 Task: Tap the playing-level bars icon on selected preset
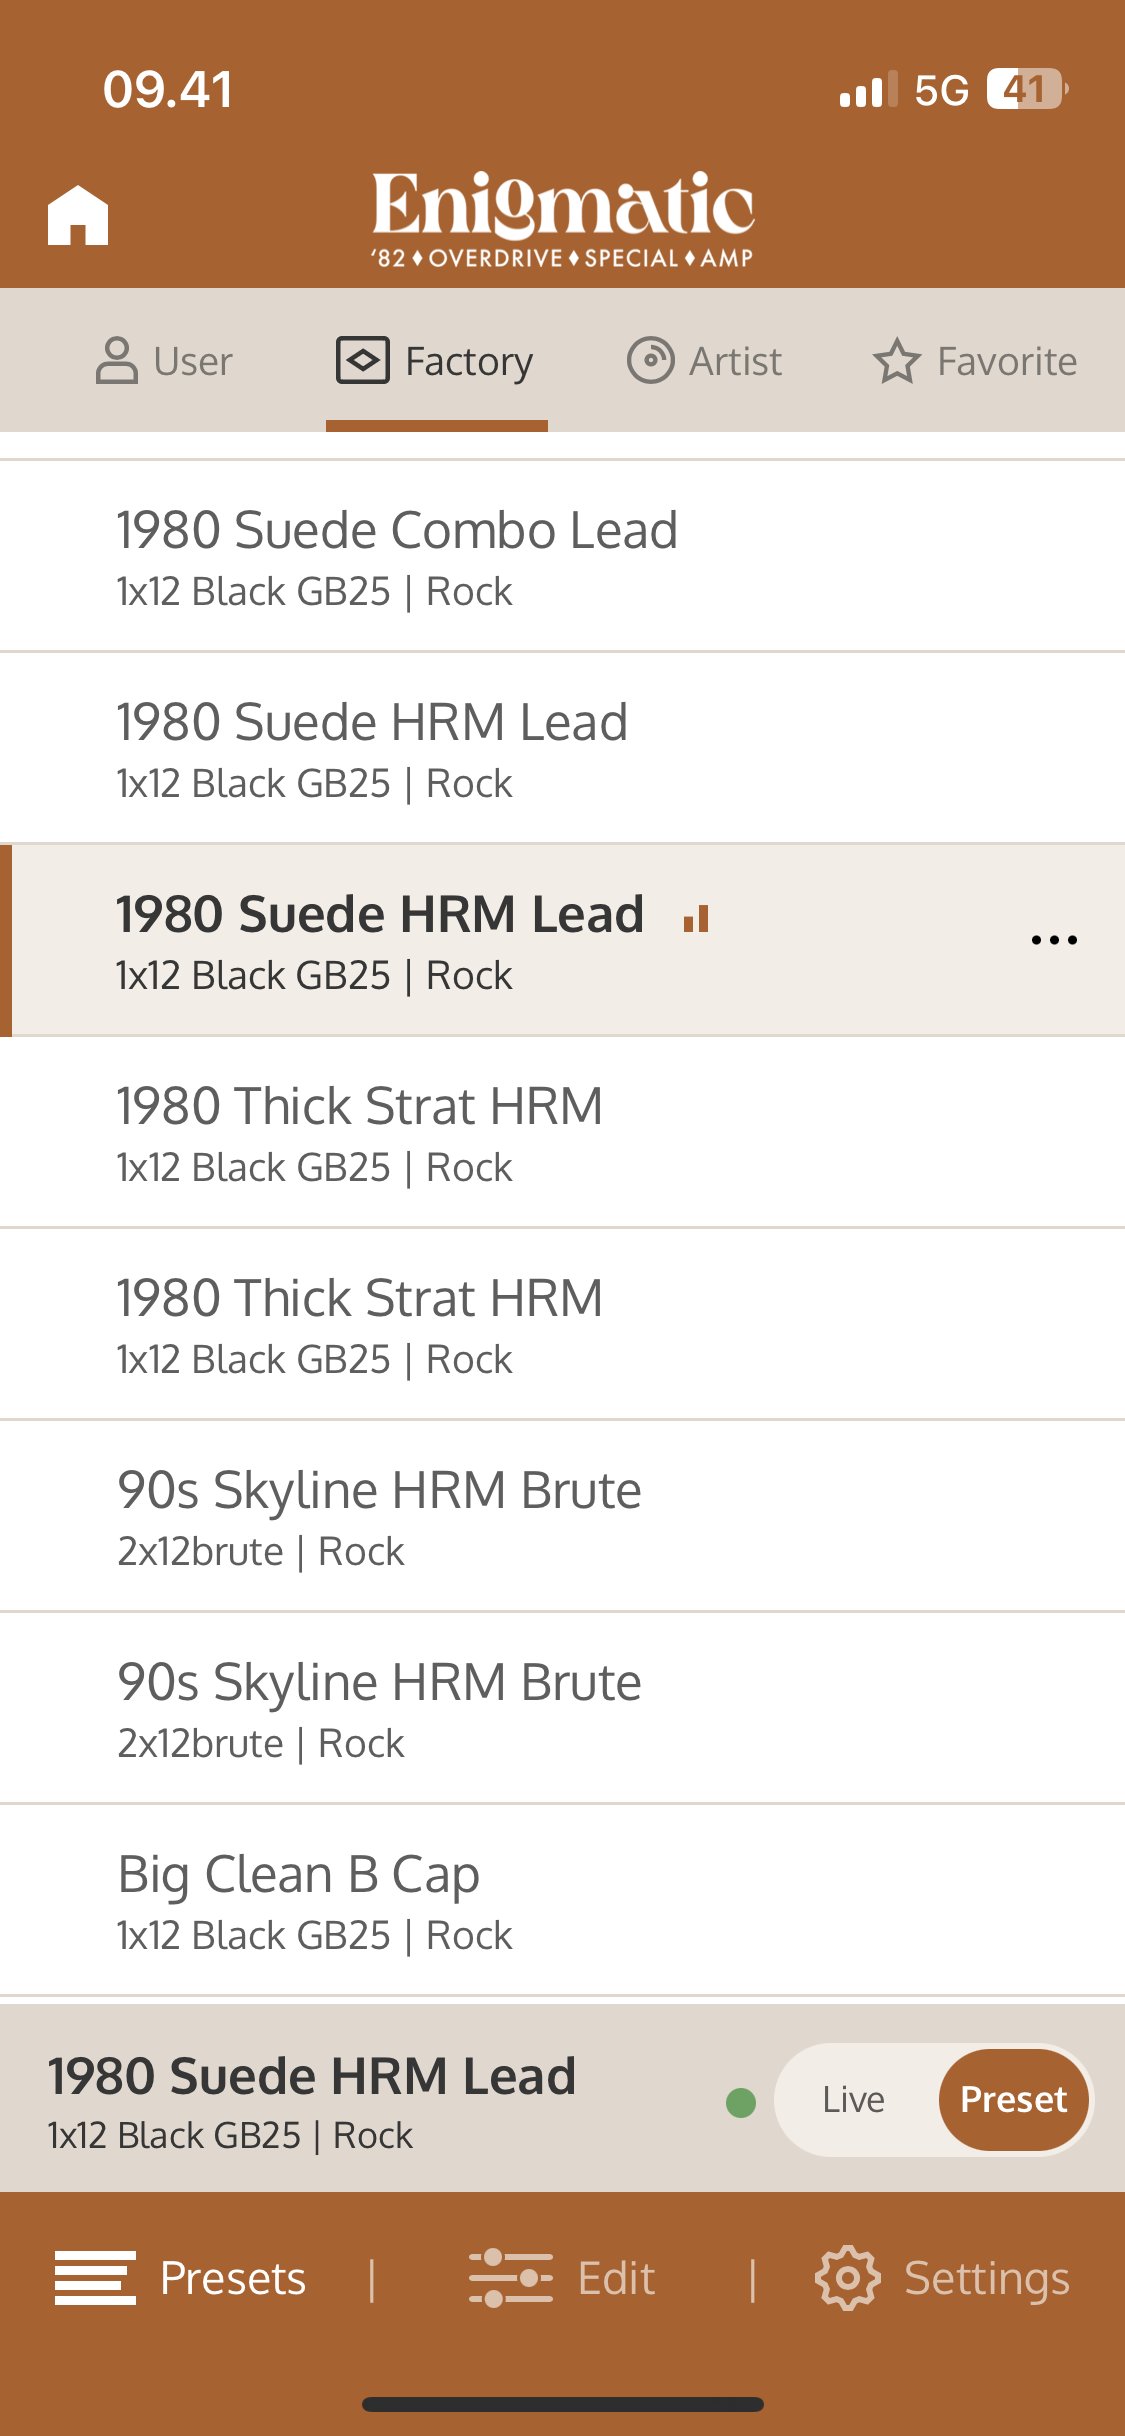(696, 918)
